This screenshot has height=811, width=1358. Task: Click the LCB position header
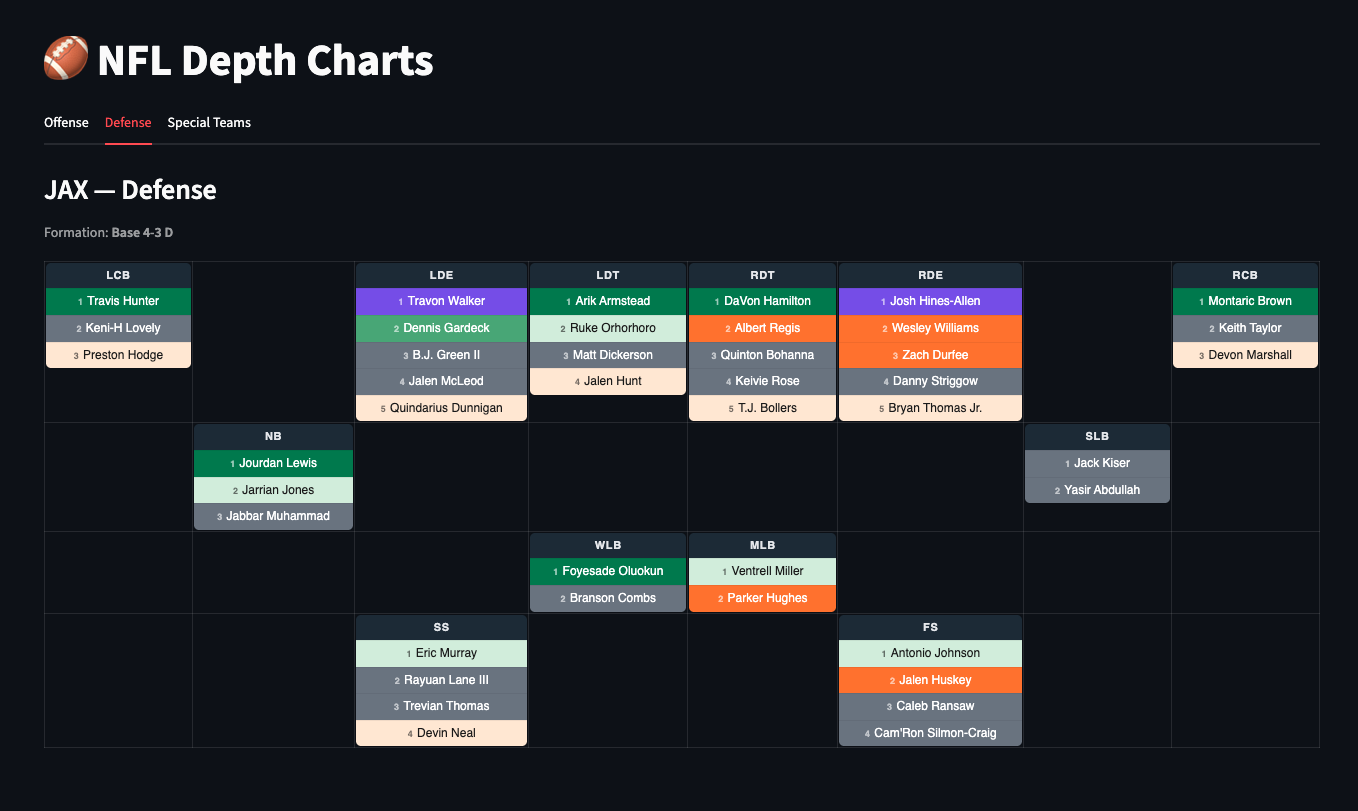pos(118,275)
